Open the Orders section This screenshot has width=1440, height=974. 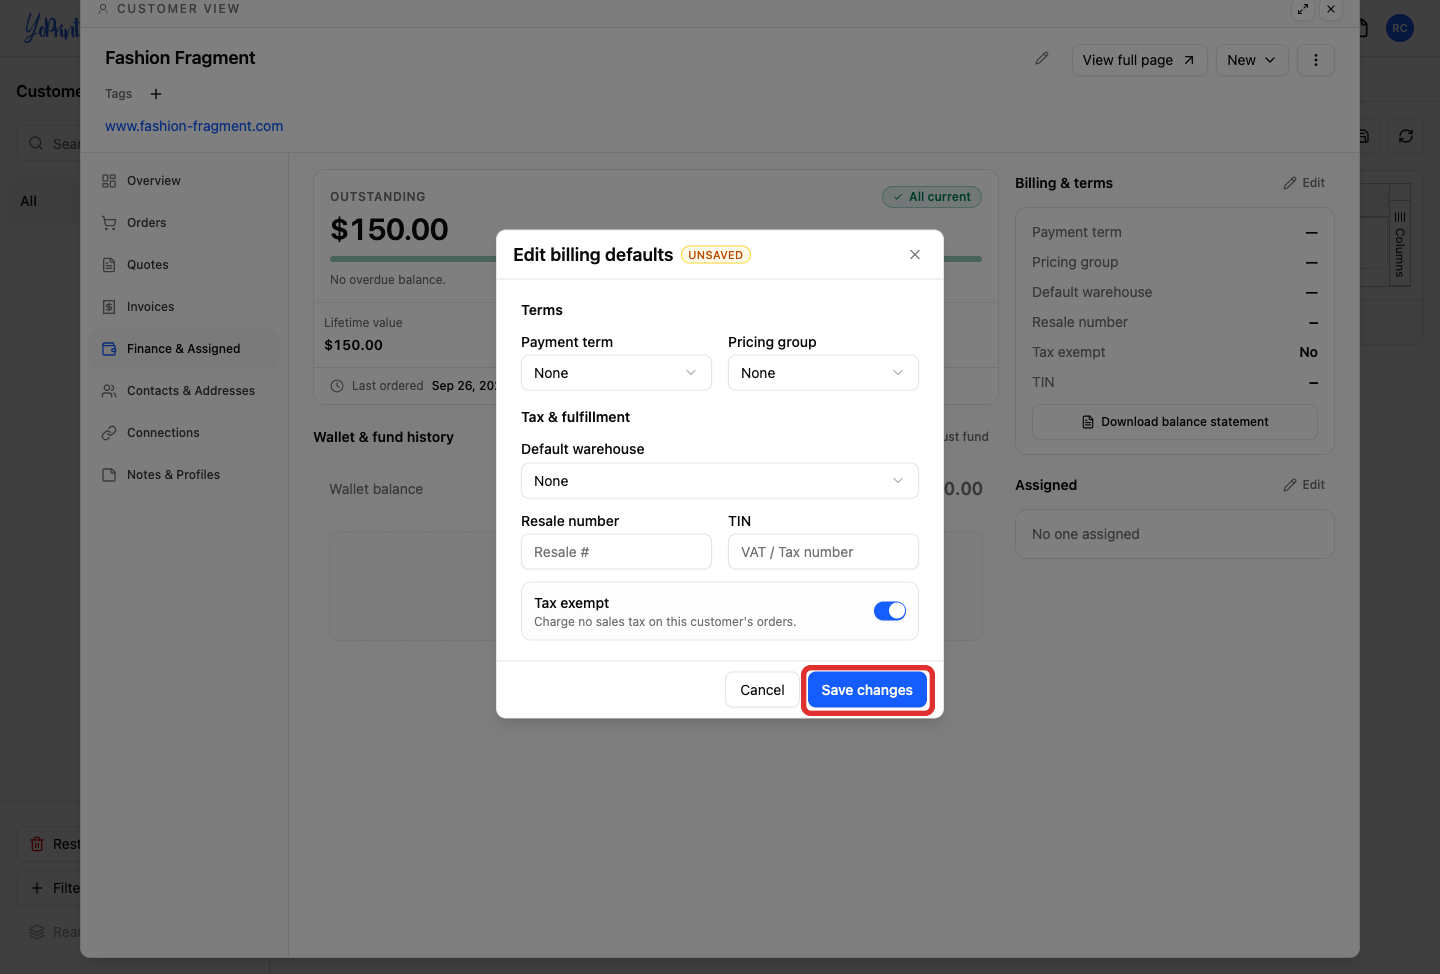[x=185, y=223]
